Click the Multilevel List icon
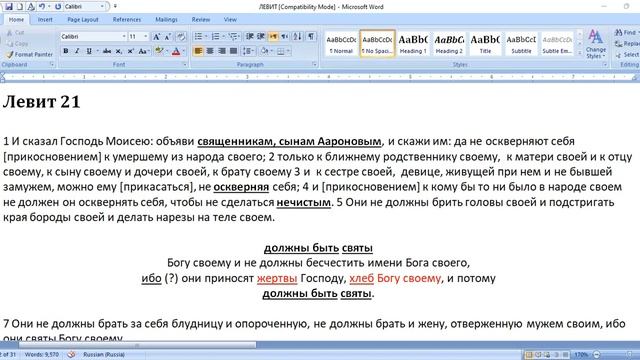Screen dimensions: 640x360 233,37
